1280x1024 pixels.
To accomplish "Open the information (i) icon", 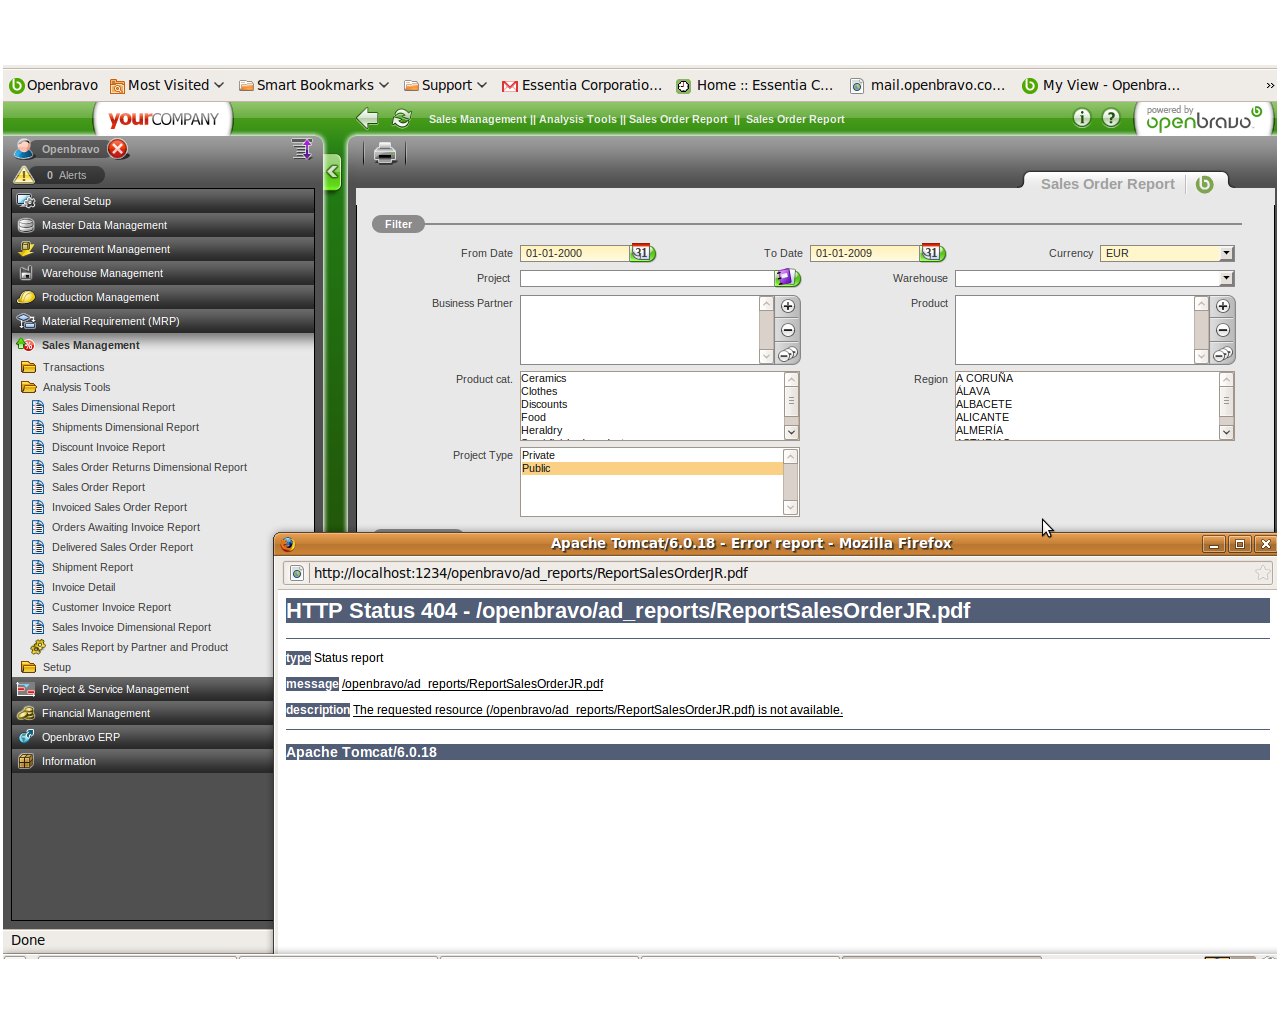I will [x=1082, y=118].
